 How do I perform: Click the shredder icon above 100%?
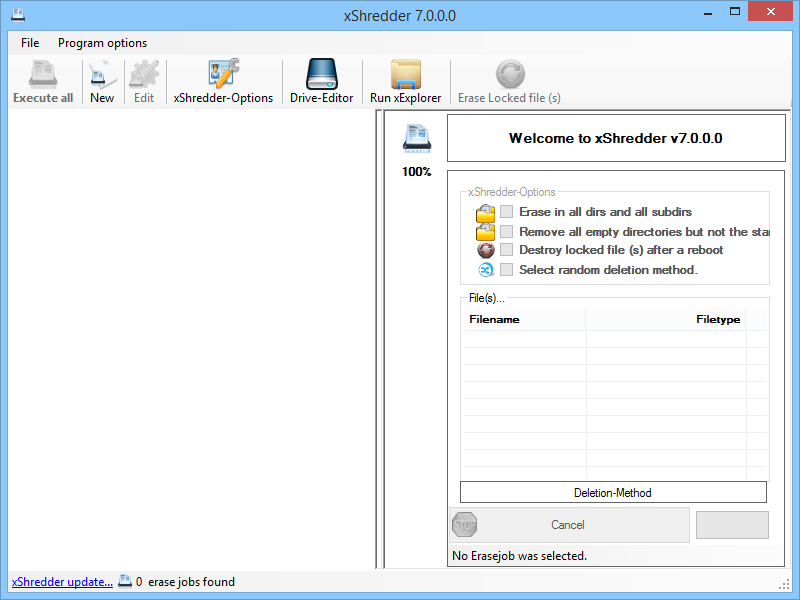(417, 138)
